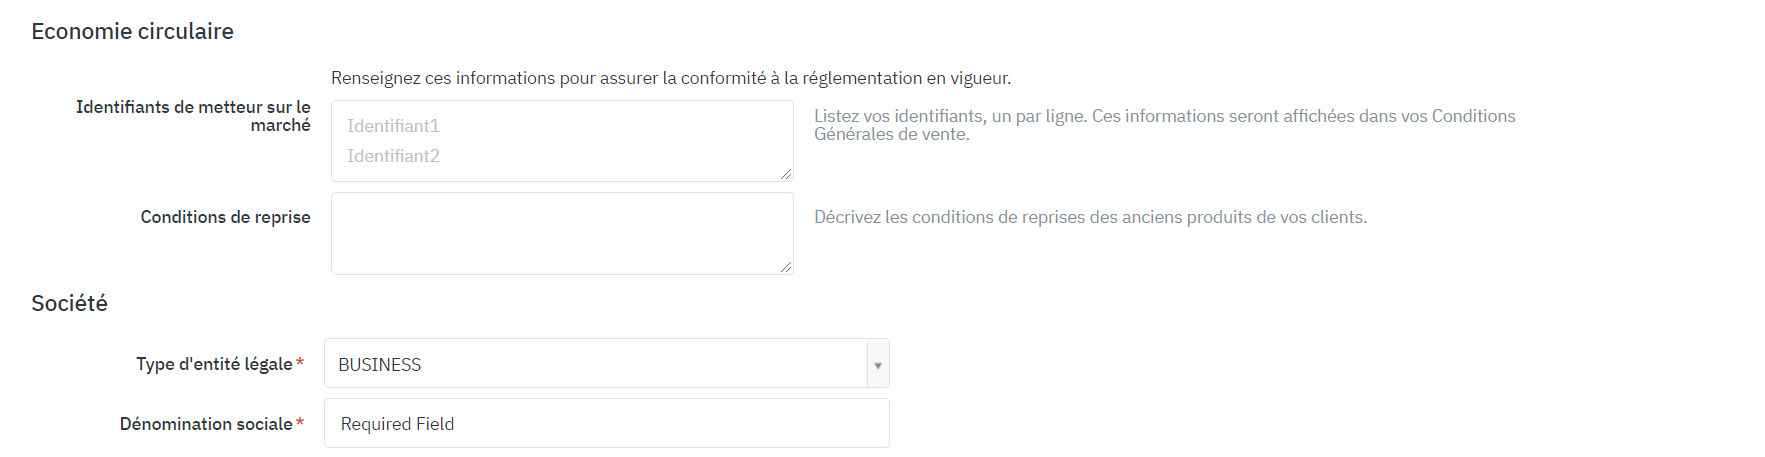The width and height of the screenshot is (1765, 457).
Task: Click the 'Société' section heading
Action: [x=69, y=303]
